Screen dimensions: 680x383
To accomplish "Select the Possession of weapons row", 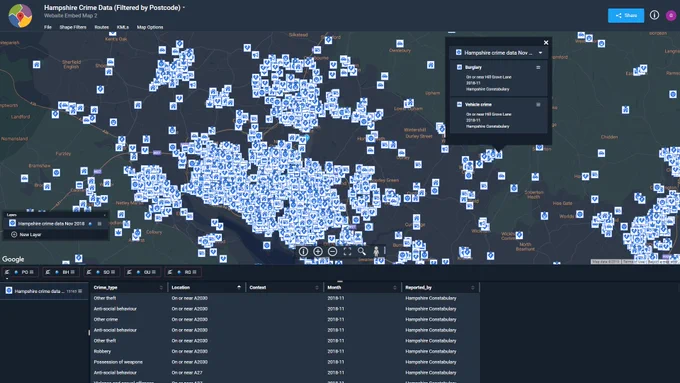I will click(x=284, y=362).
